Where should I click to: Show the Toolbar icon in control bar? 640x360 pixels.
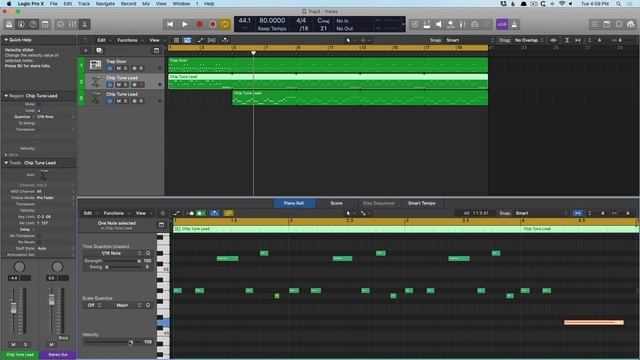point(45,24)
